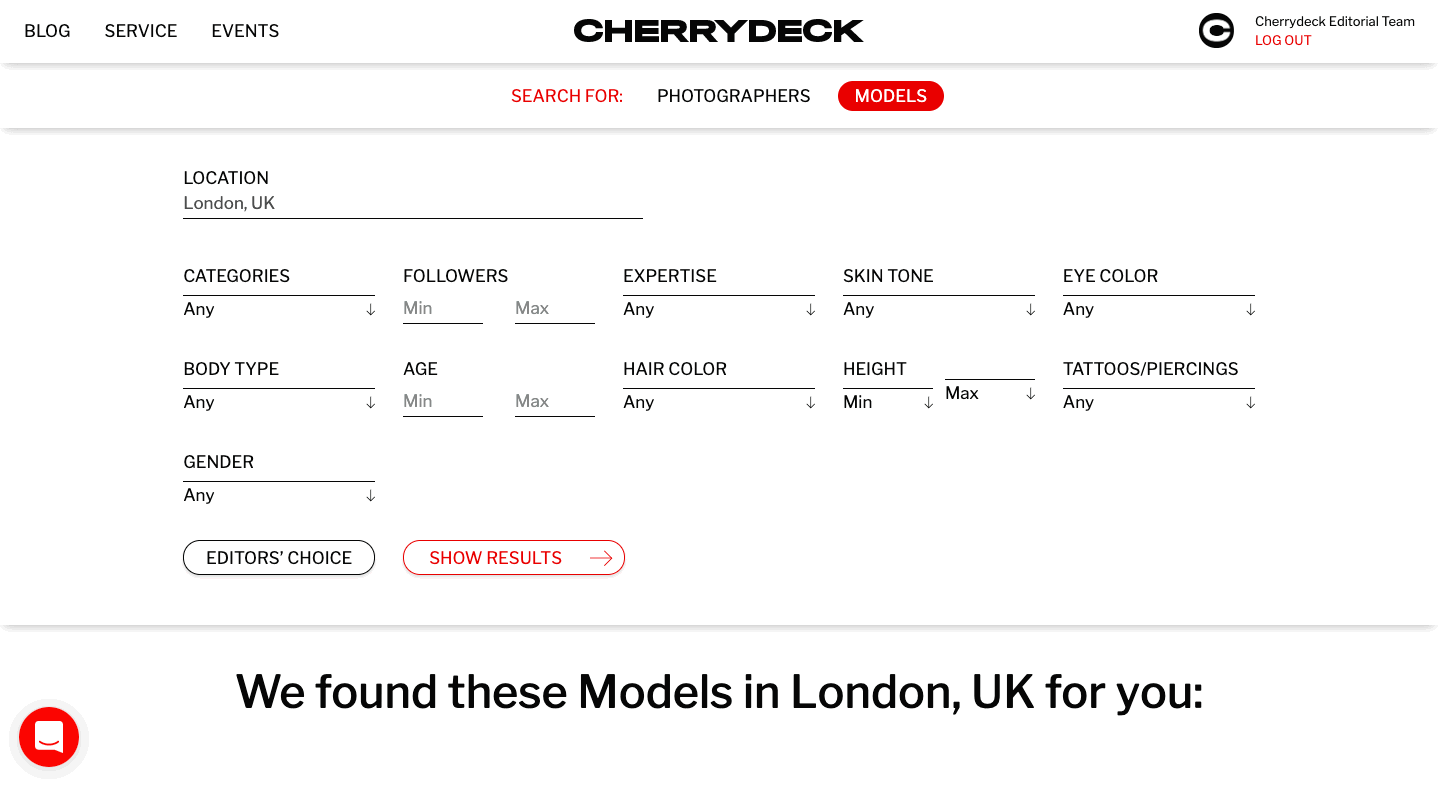Select Models search toggle
The height and width of the screenshot is (787, 1439).
coord(890,96)
